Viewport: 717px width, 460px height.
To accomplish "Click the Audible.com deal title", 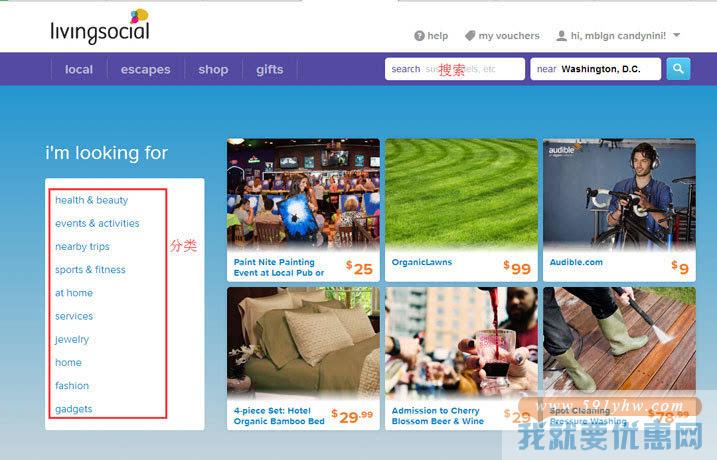I will (x=576, y=262).
